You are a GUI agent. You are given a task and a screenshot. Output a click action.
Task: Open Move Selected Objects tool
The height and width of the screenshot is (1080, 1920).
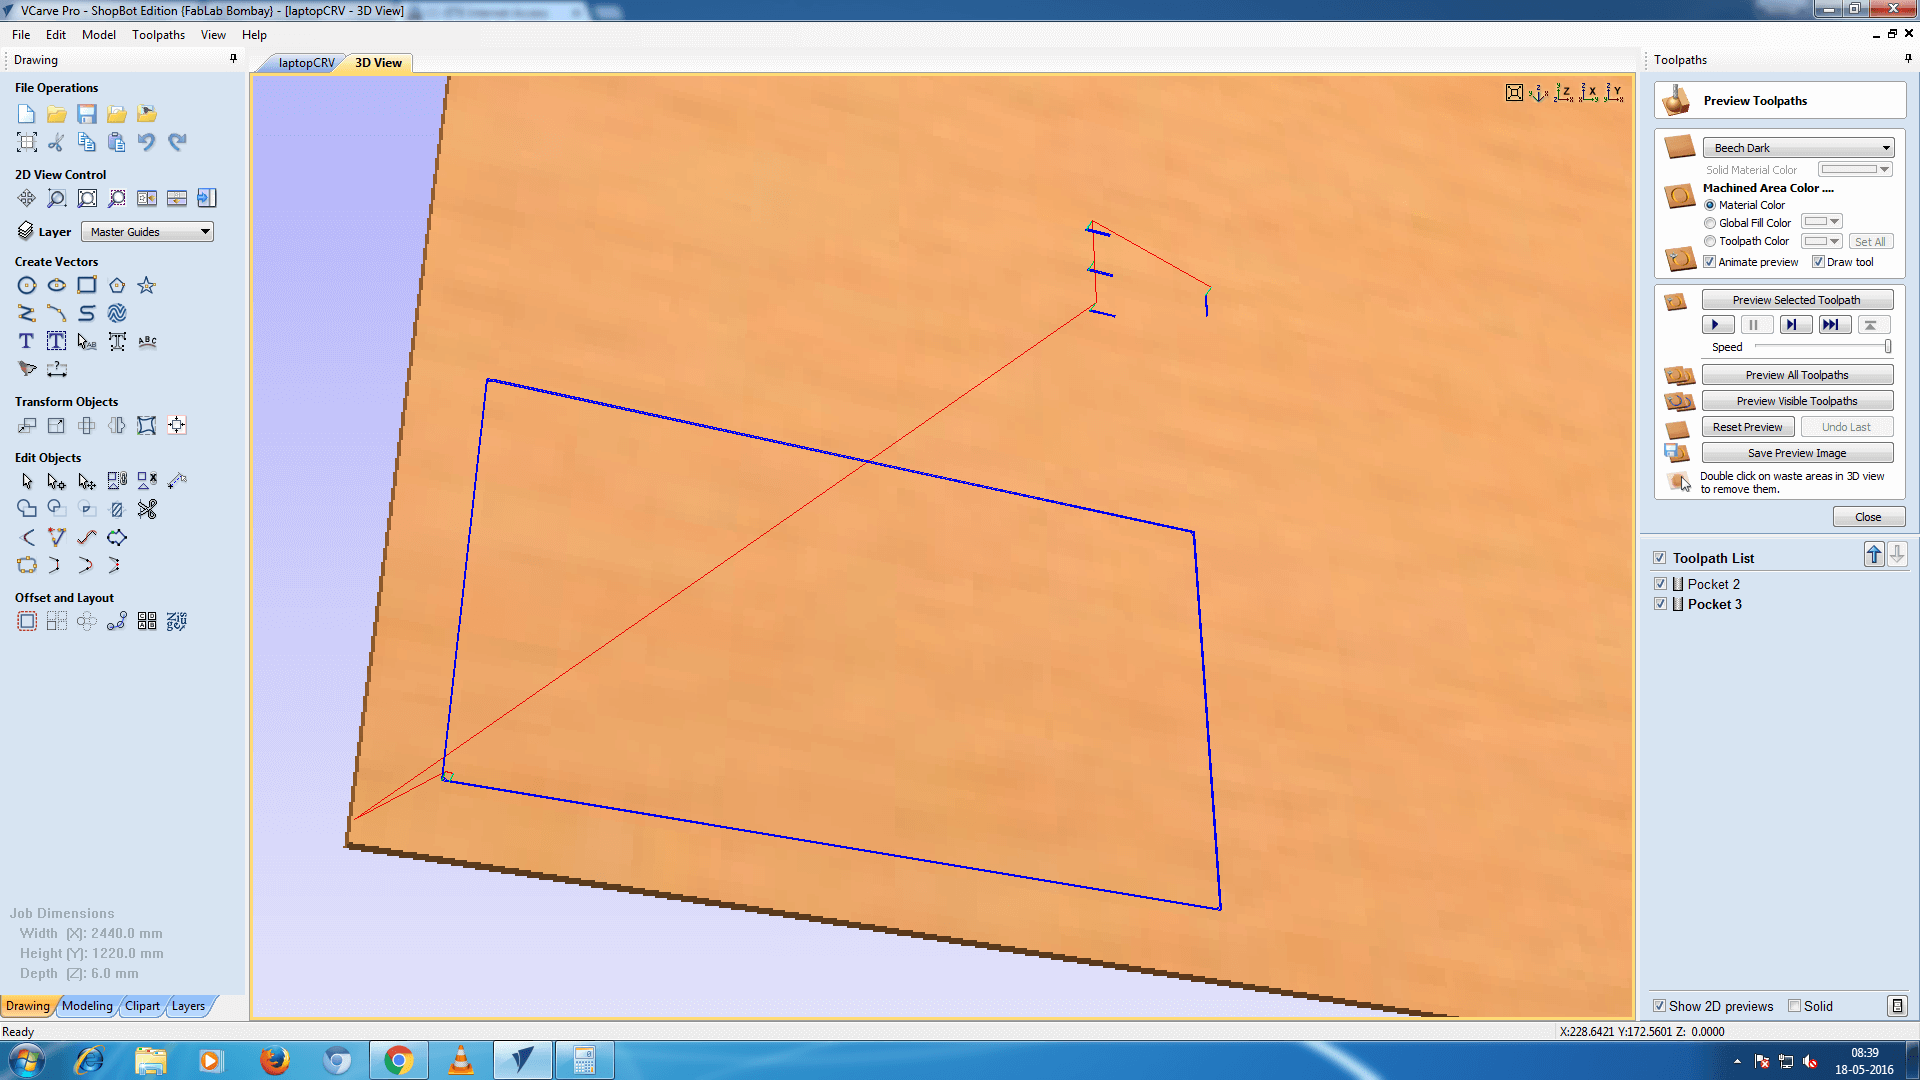click(27, 425)
